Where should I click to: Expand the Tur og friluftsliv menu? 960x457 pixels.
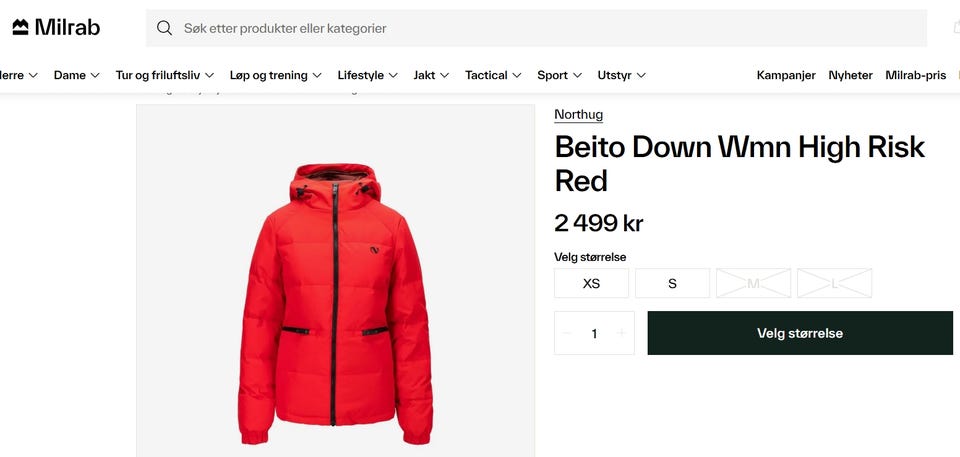click(x=164, y=75)
